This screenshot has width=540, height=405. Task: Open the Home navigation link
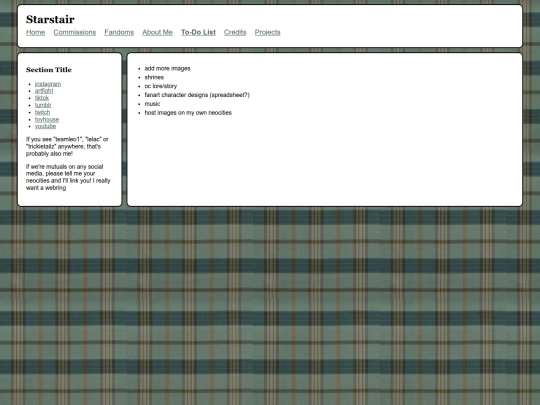[x=35, y=32]
